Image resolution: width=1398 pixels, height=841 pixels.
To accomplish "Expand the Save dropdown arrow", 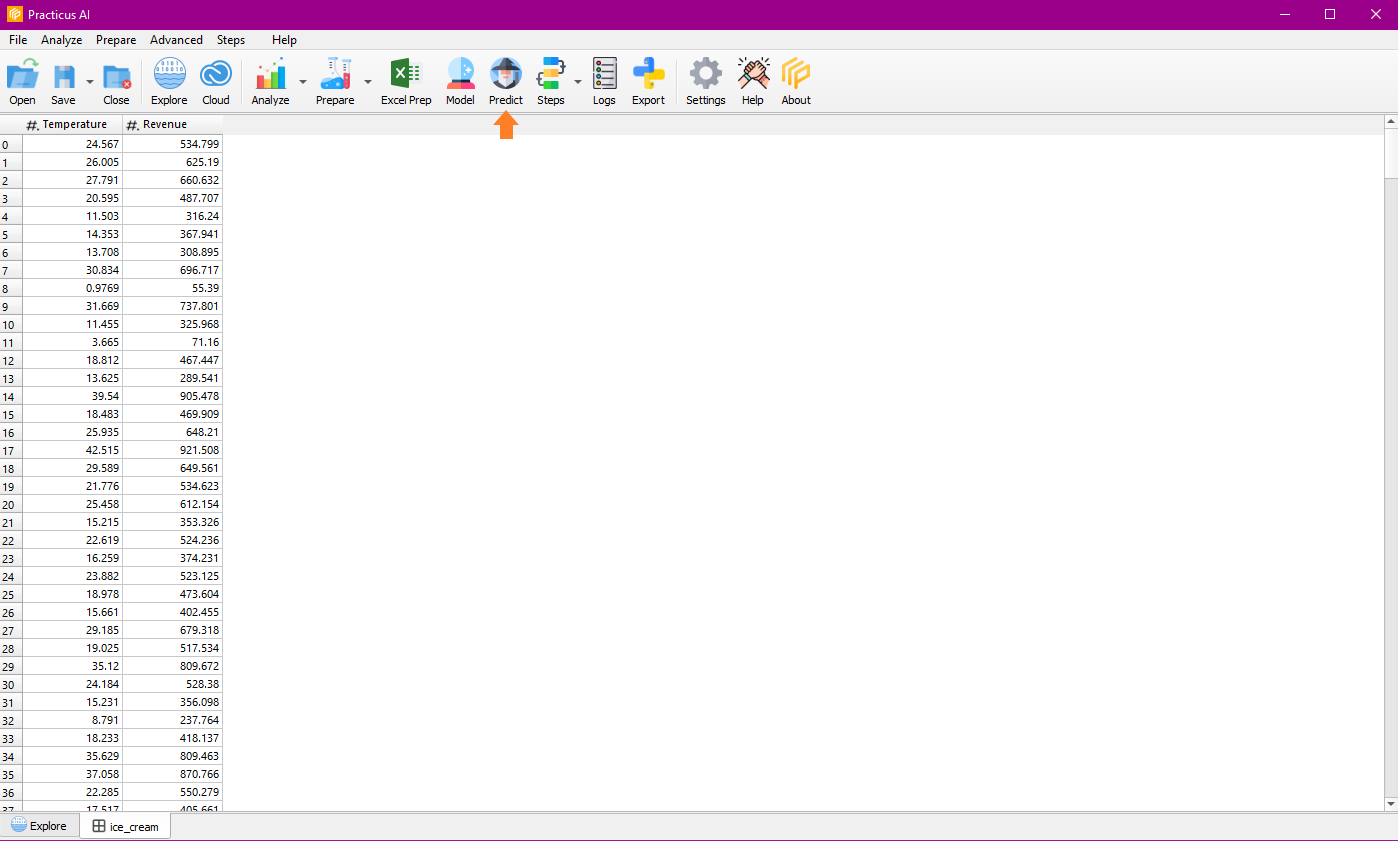I will 90,82.
